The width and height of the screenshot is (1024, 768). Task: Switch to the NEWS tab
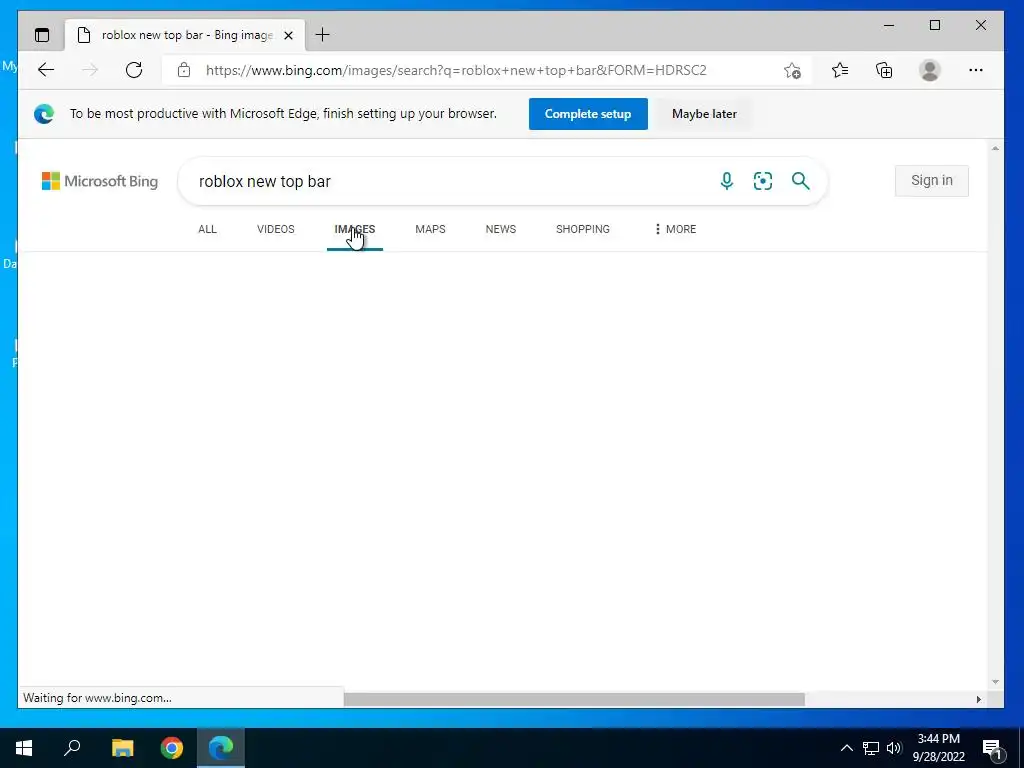coord(501,229)
